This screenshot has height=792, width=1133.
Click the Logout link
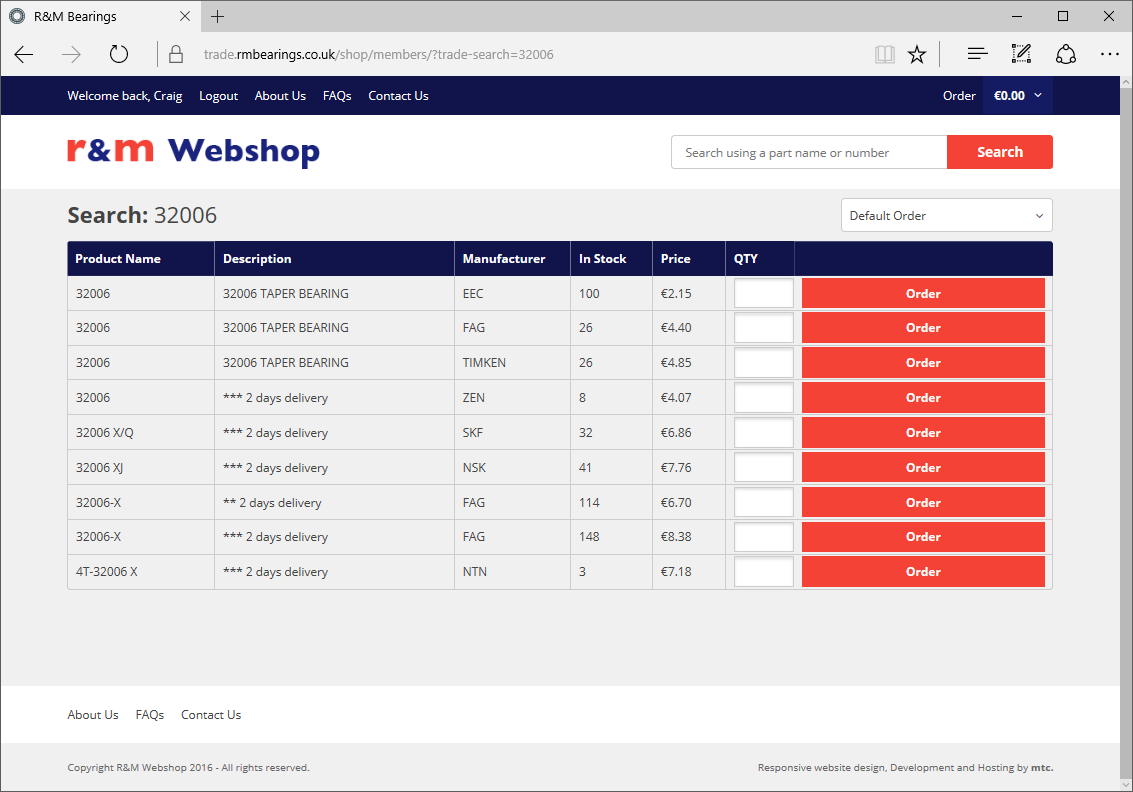click(218, 95)
